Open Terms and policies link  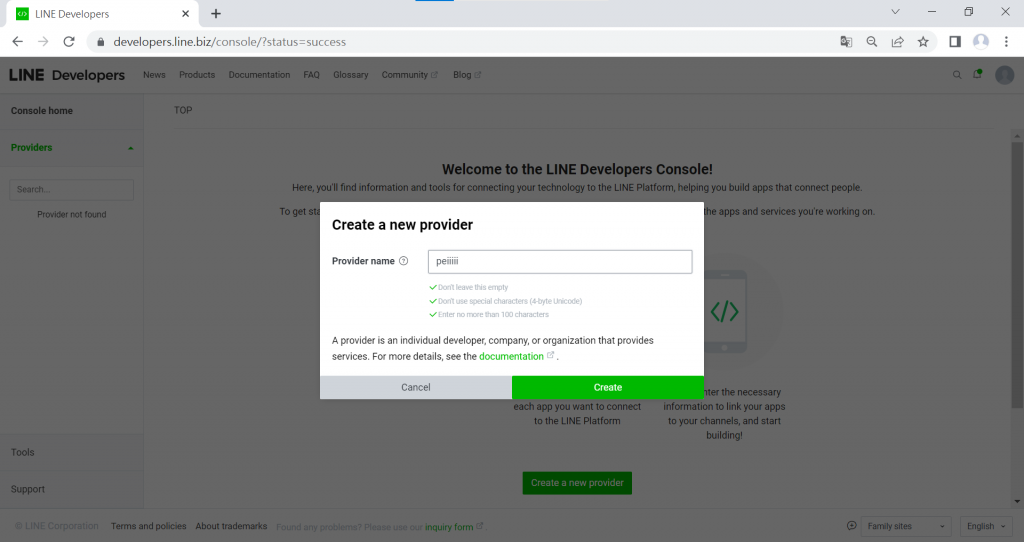pos(148,526)
